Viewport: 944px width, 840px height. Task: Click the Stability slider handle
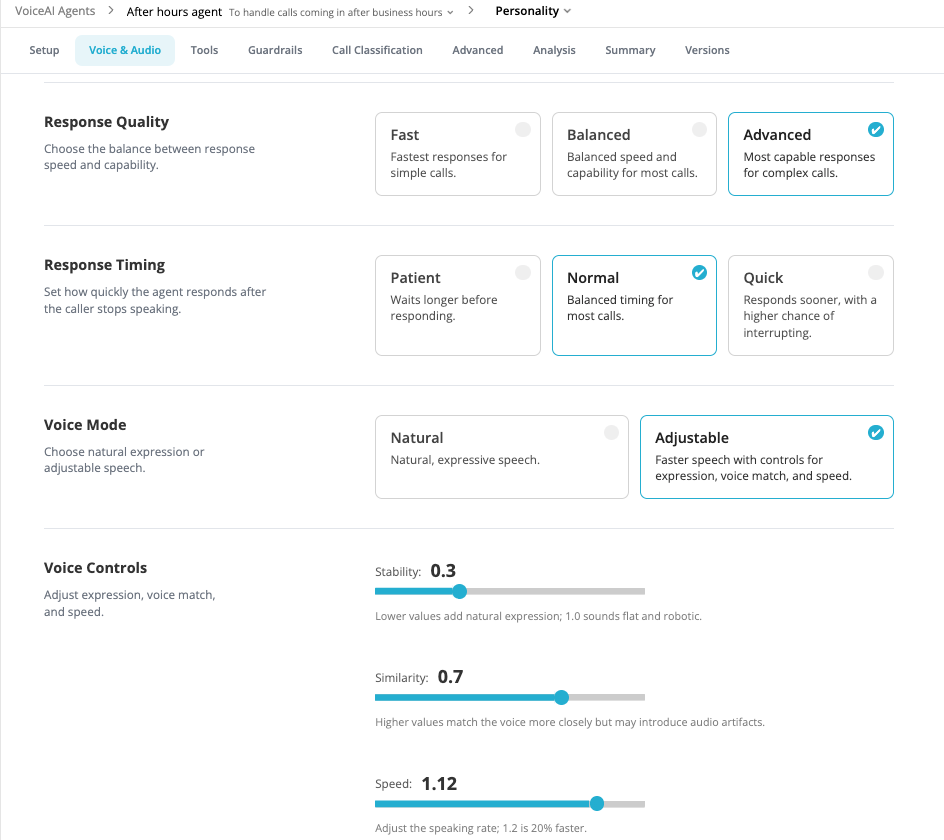click(459, 591)
